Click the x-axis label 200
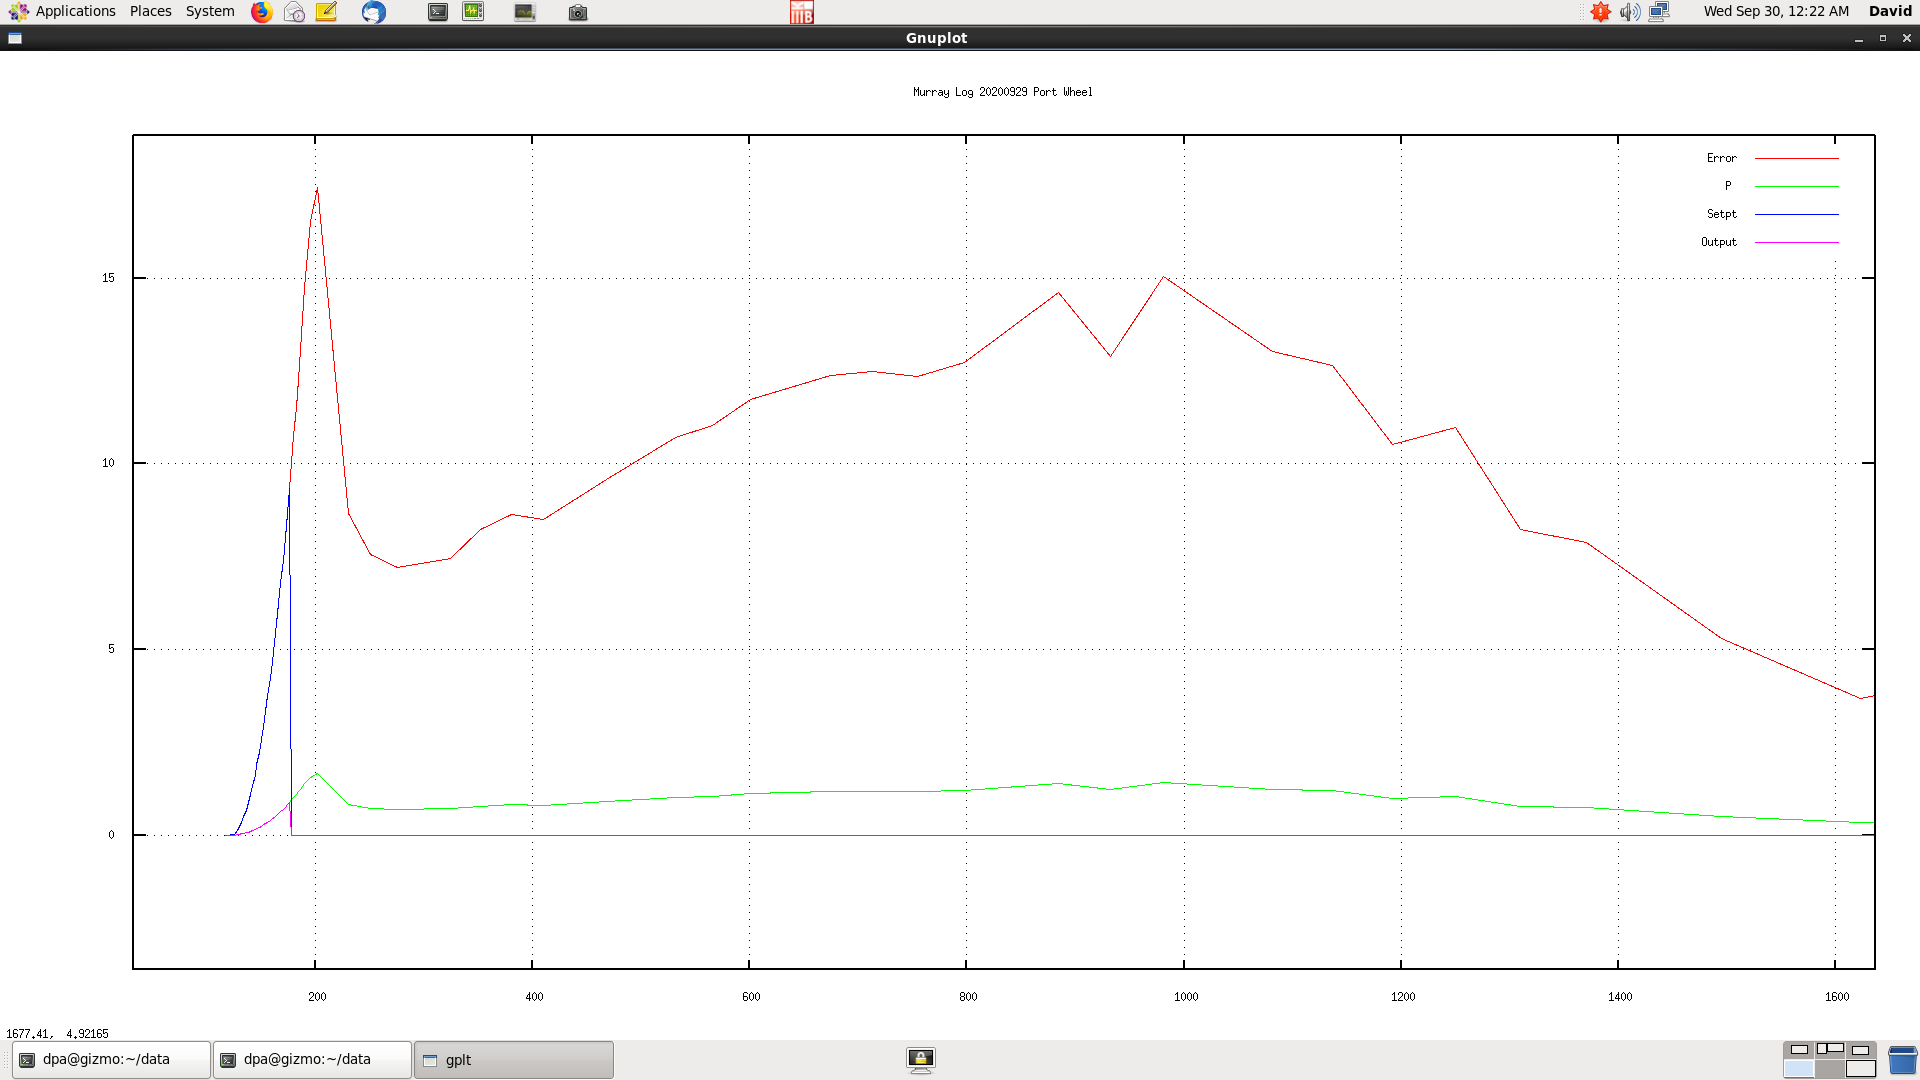The image size is (1920, 1080). [x=317, y=997]
